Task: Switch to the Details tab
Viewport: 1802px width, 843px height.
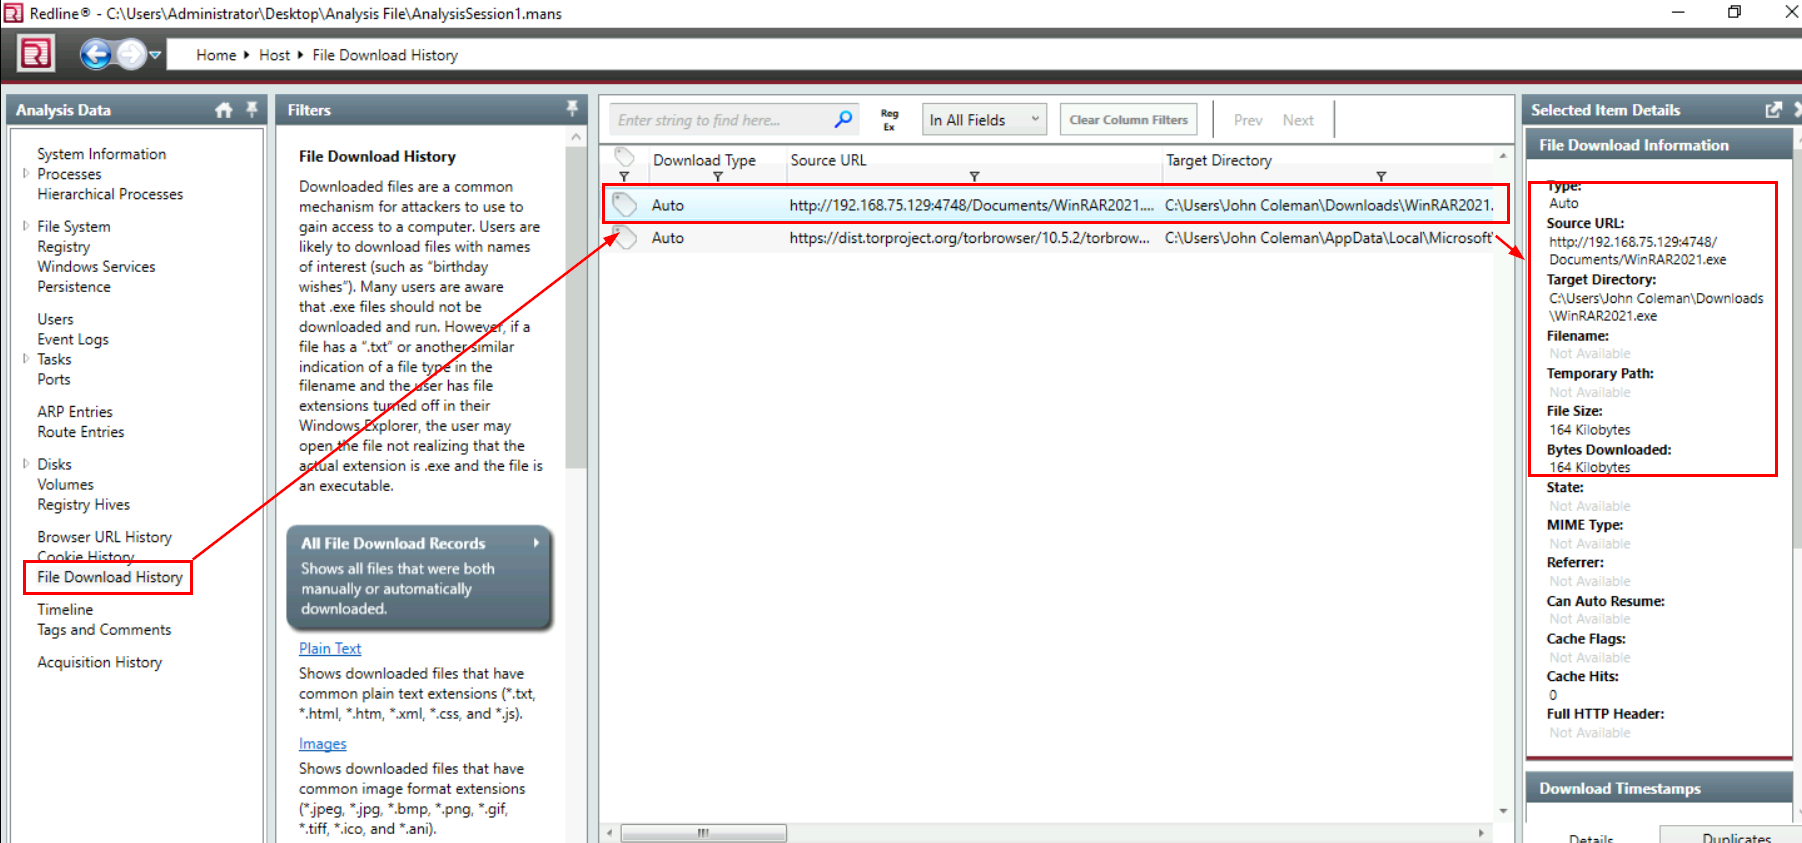Action: (x=1591, y=838)
